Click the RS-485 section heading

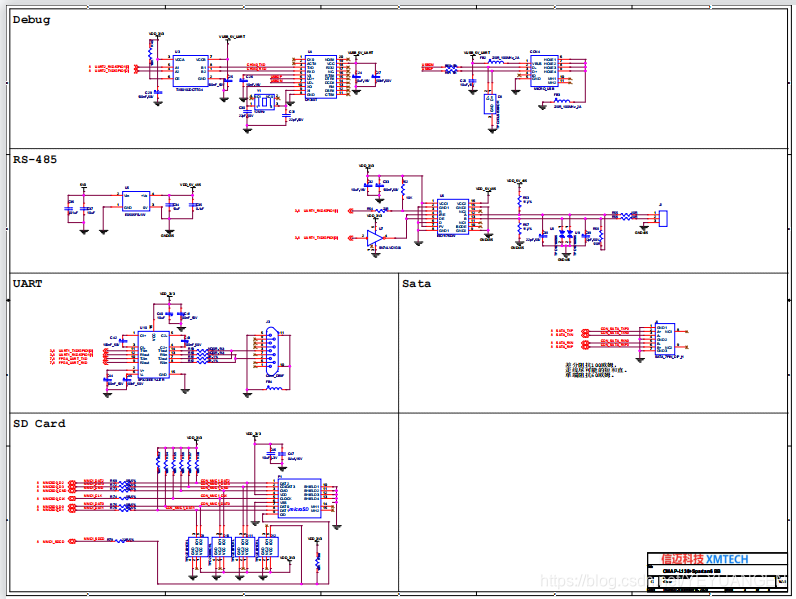pos(35,159)
